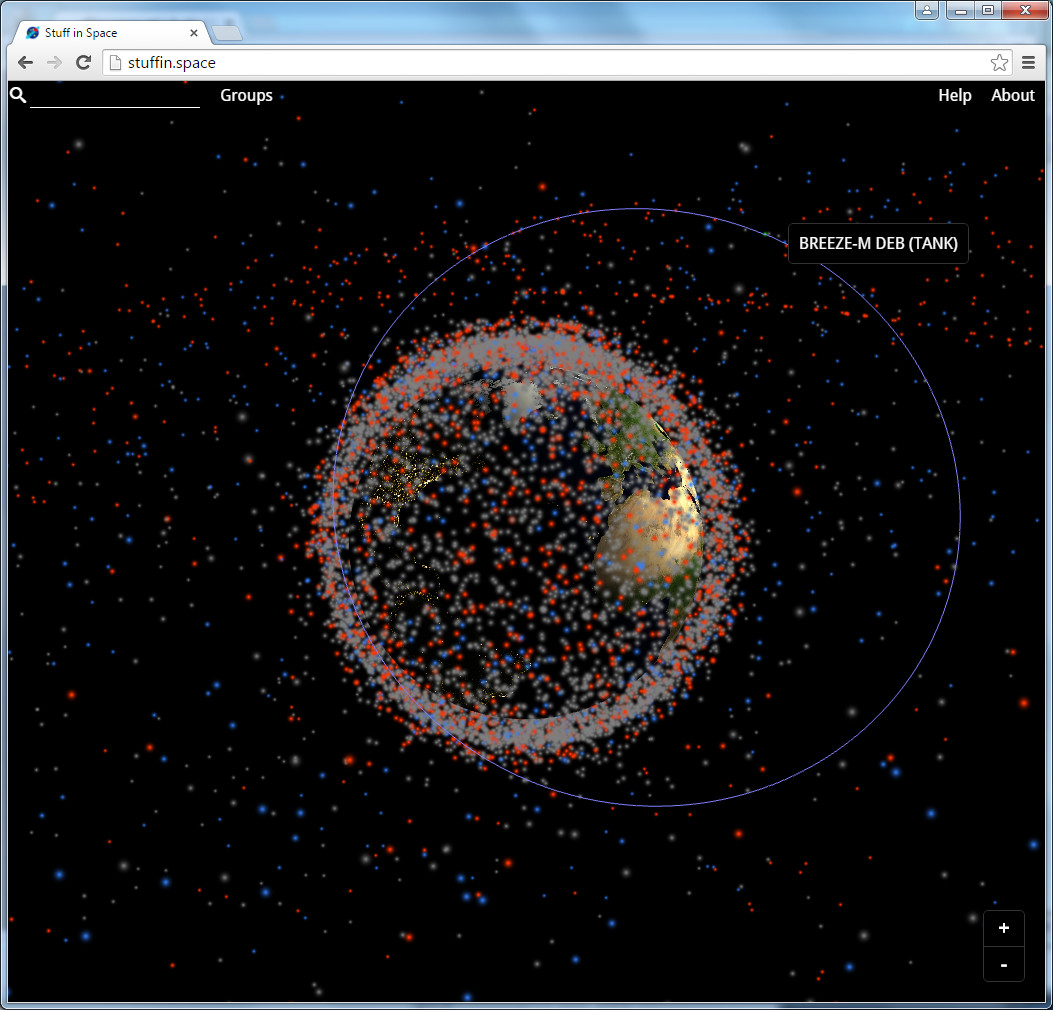
Task: Click the Chrome user profile icon
Action: pos(927,10)
